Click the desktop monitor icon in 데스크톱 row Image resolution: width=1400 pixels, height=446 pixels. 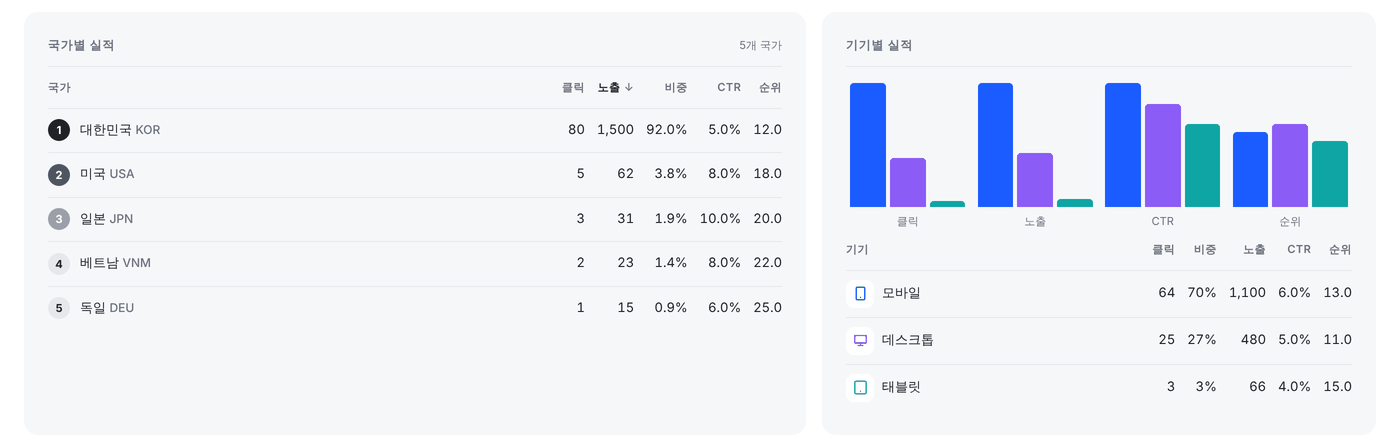(860, 340)
